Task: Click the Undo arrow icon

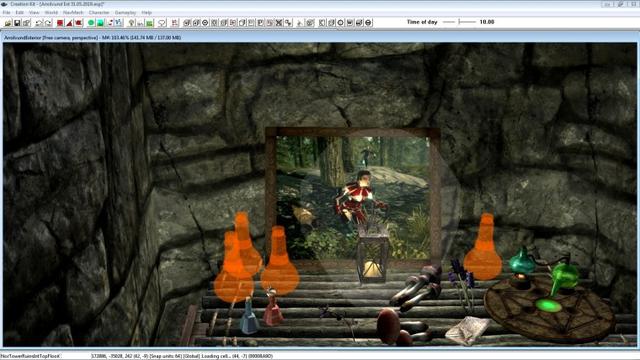Action: pos(39,23)
